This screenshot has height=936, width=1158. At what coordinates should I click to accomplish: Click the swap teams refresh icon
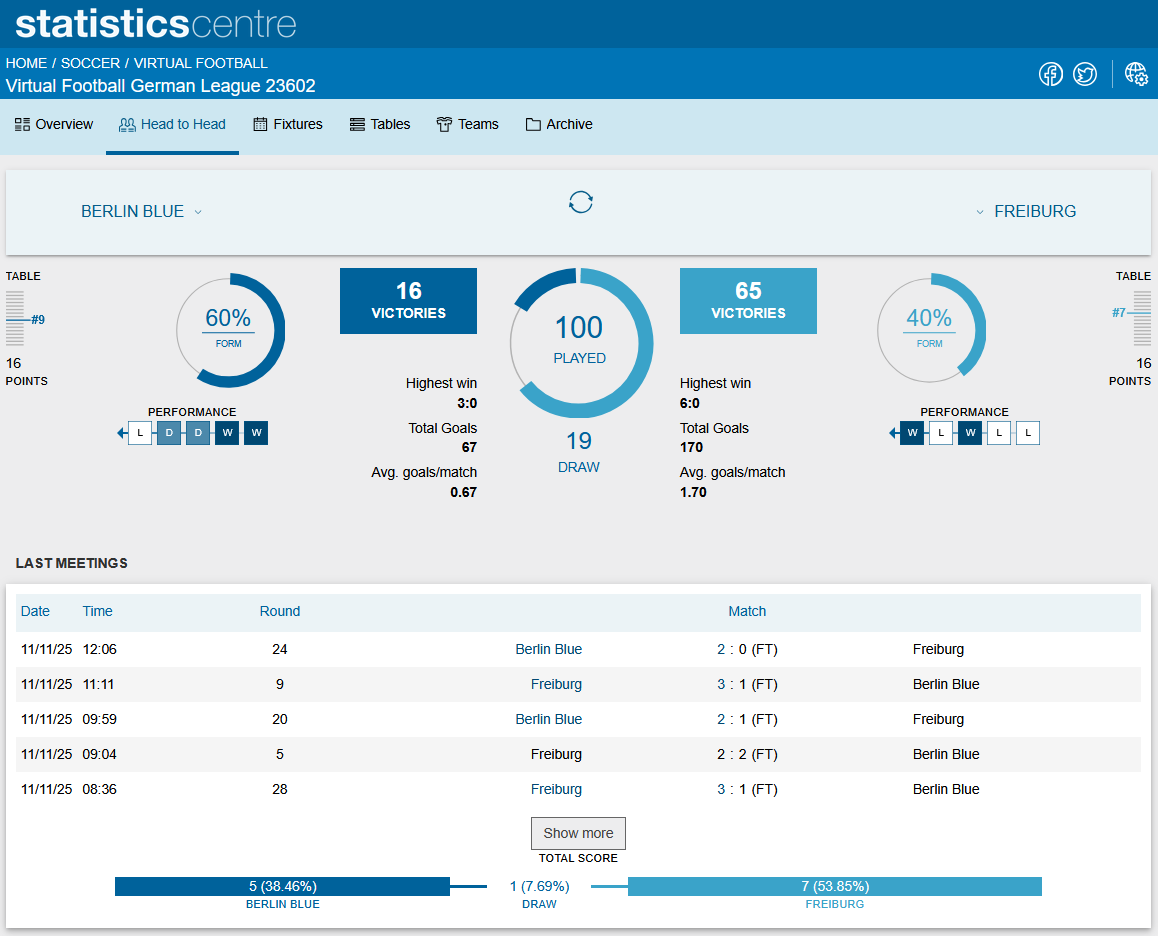(x=580, y=201)
